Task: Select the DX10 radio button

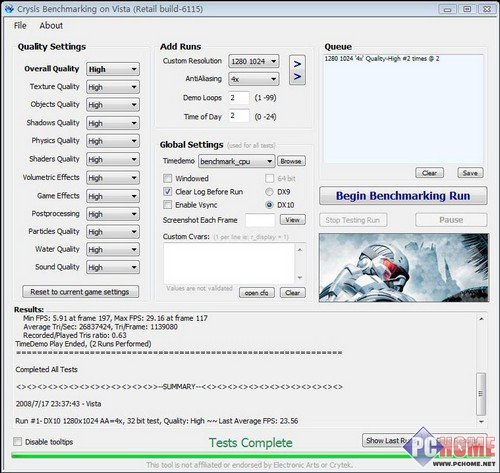Action: coord(269,205)
